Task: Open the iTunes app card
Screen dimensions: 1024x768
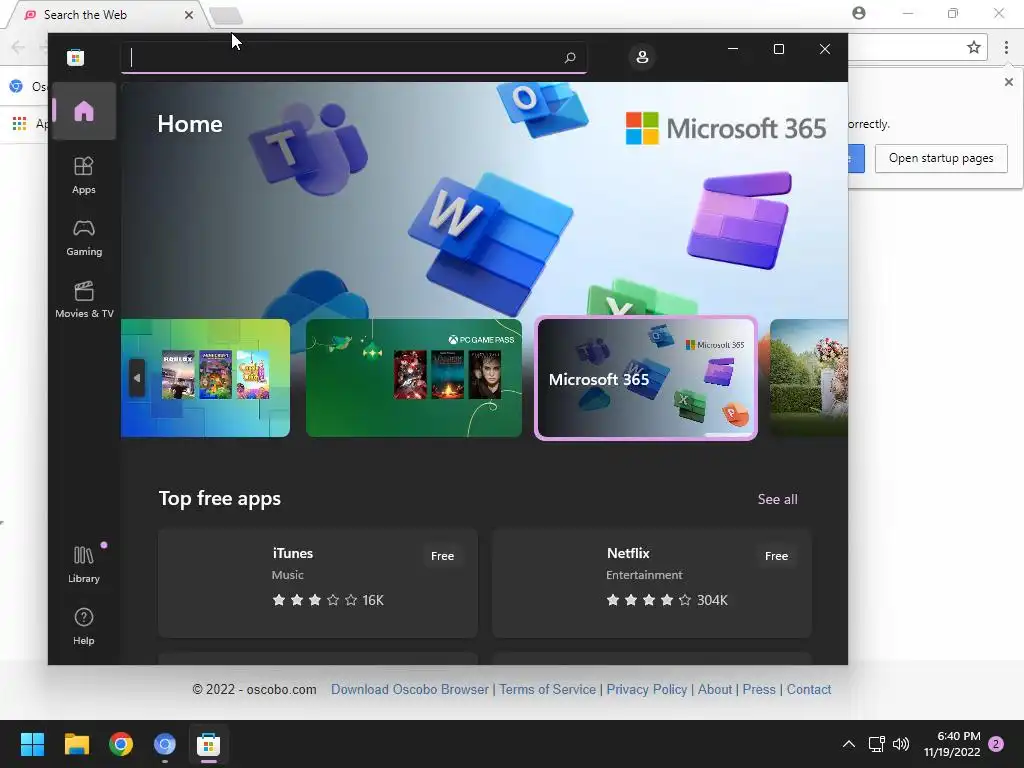Action: coord(317,583)
